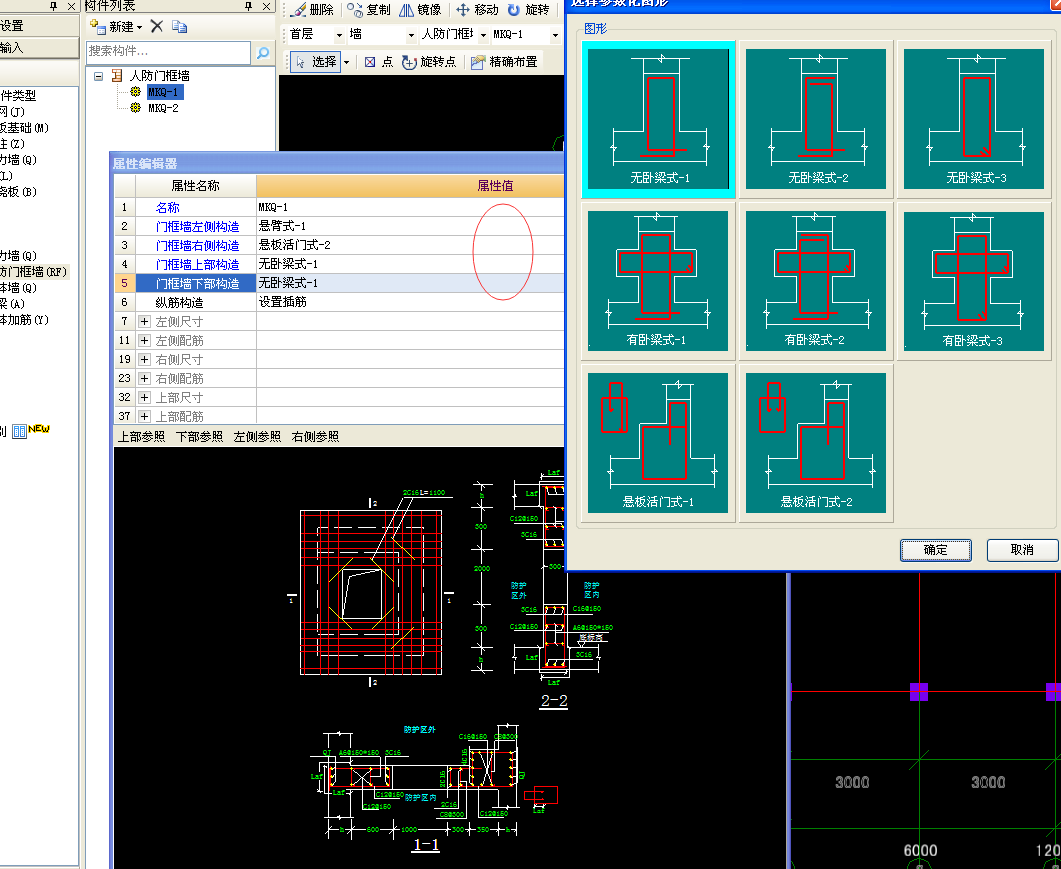Click the X delete icon in component list
Image resolution: width=1061 pixels, height=869 pixels.
pos(156,26)
